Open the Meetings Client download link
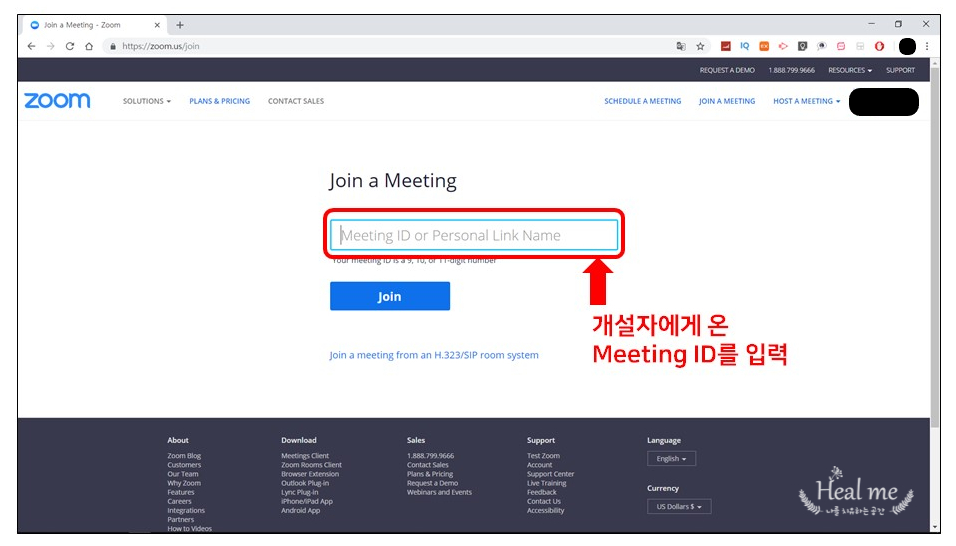 305,456
